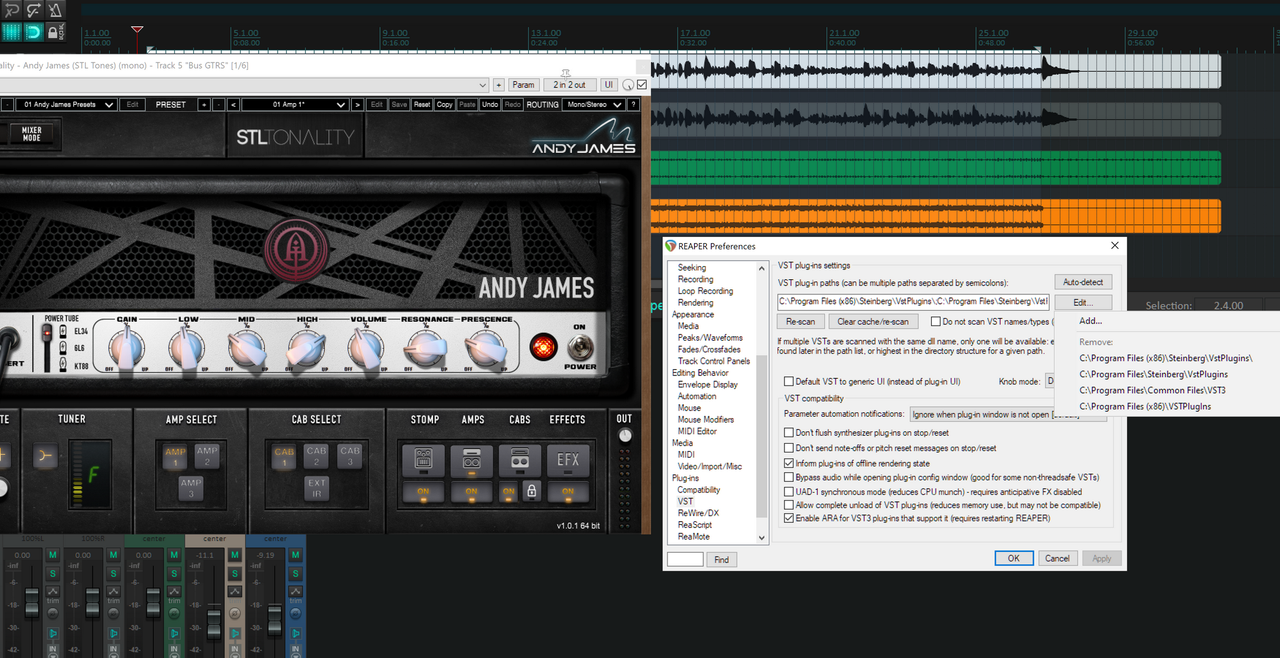Click the Gain knob on amp
The height and width of the screenshot is (658, 1280).
tap(126, 349)
